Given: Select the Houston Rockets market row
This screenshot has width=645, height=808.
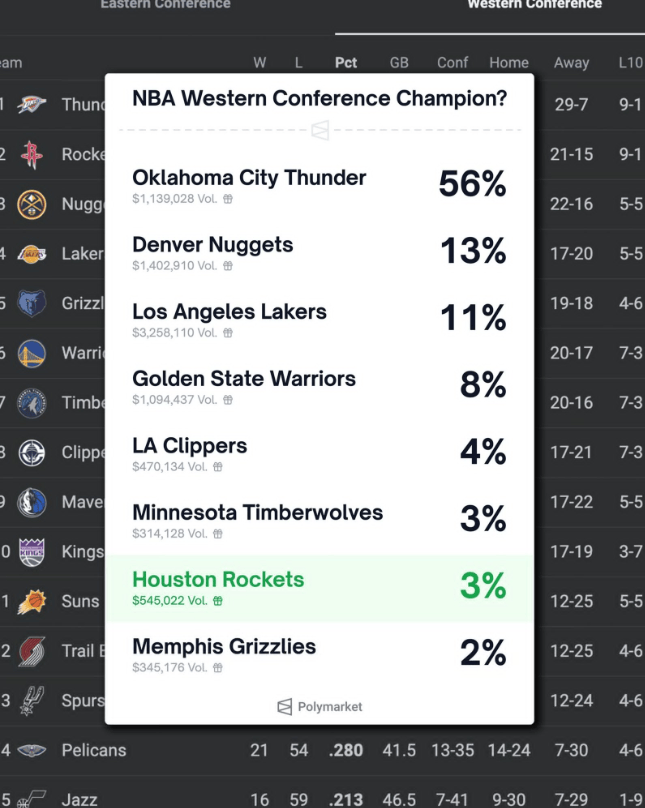Looking at the screenshot, I should tap(319, 588).
